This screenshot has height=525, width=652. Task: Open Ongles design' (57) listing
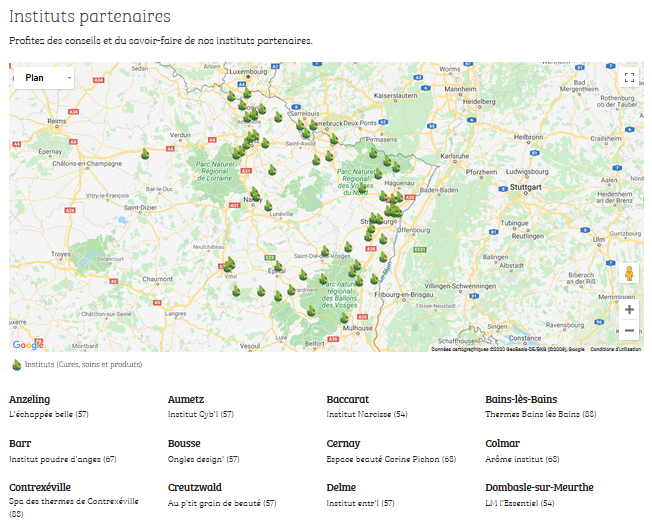[x=204, y=459]
